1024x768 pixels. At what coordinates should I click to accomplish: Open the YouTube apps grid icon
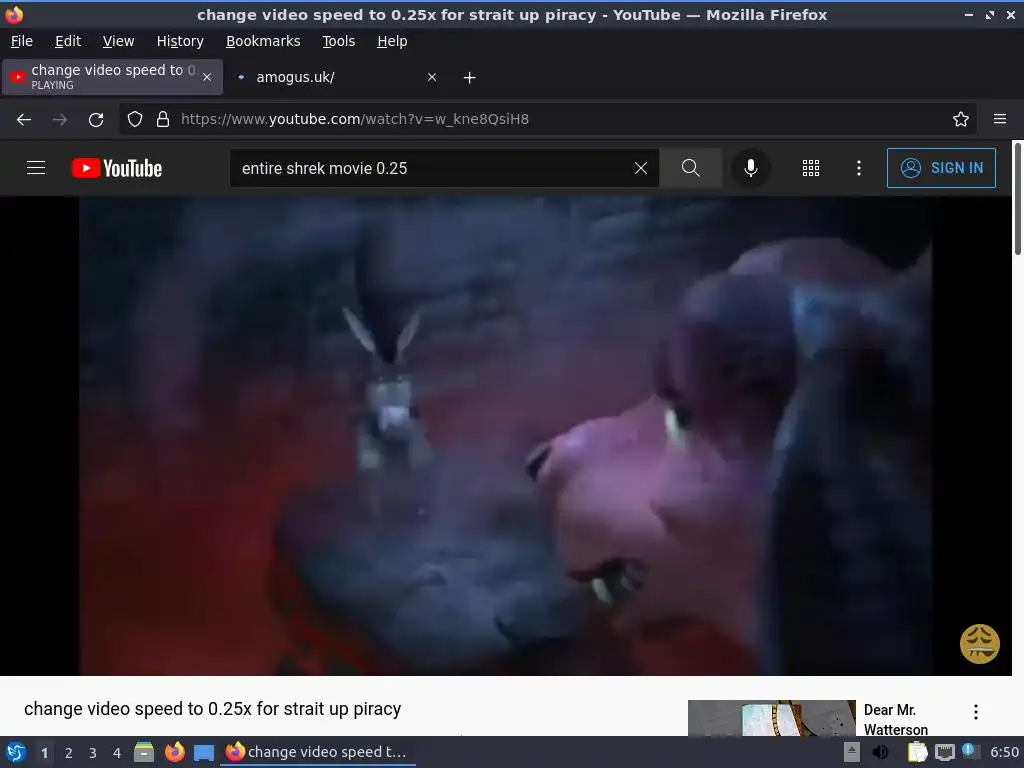tap(810, 168)
